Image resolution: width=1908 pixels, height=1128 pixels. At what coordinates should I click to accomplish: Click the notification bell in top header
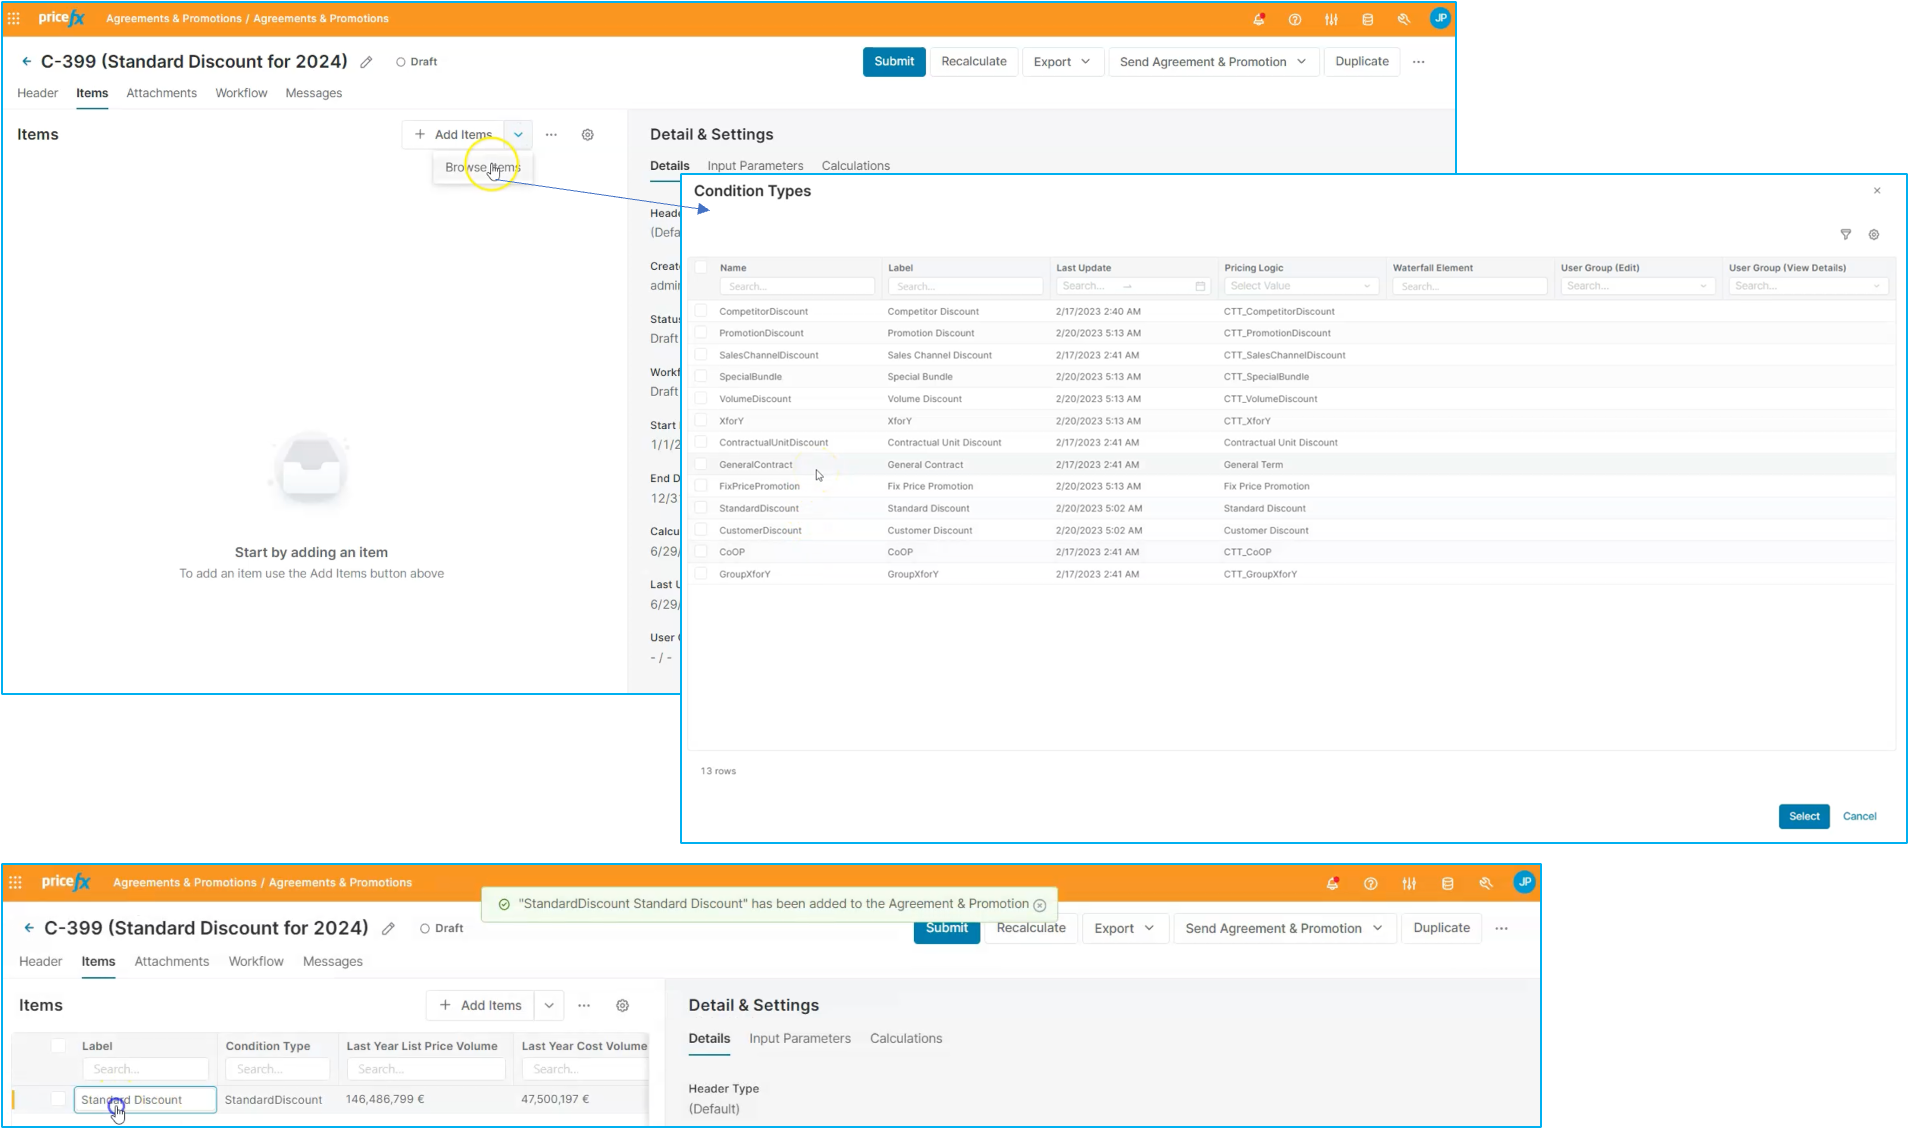(x=1259, y=19)
